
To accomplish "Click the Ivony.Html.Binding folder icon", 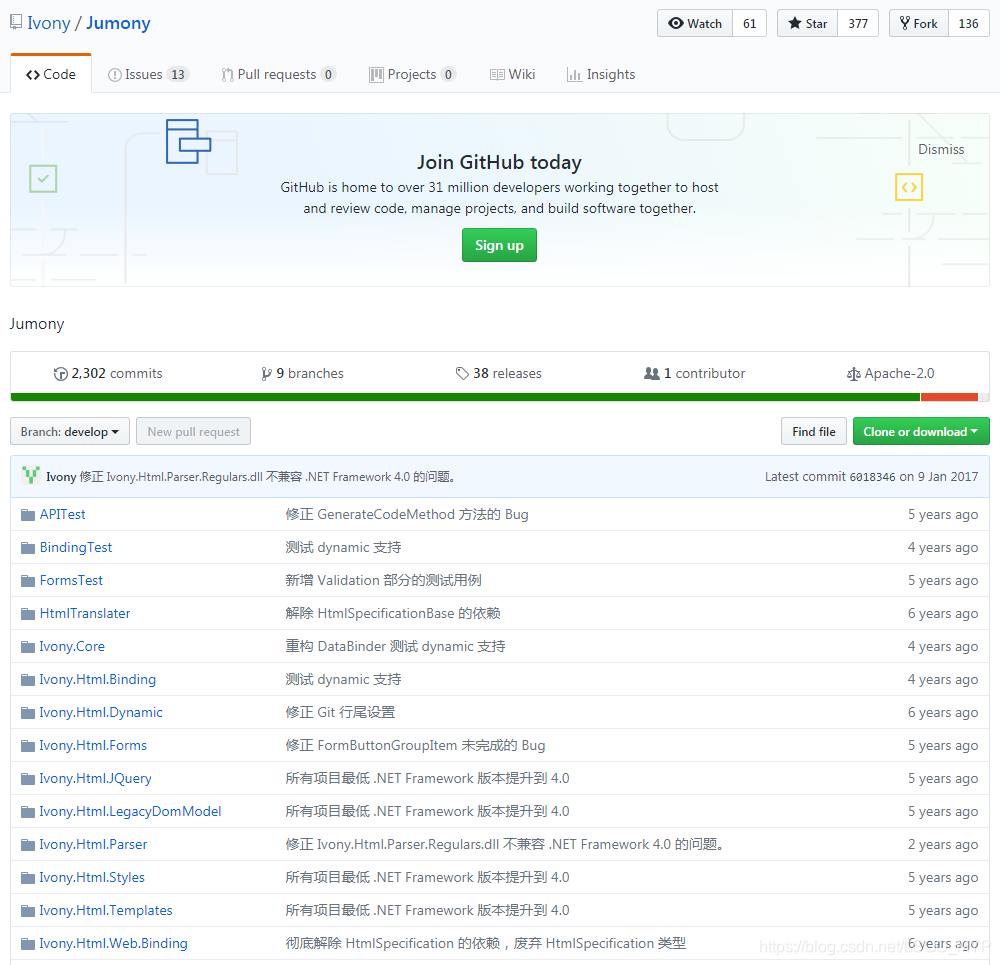I will coord(27,681).
